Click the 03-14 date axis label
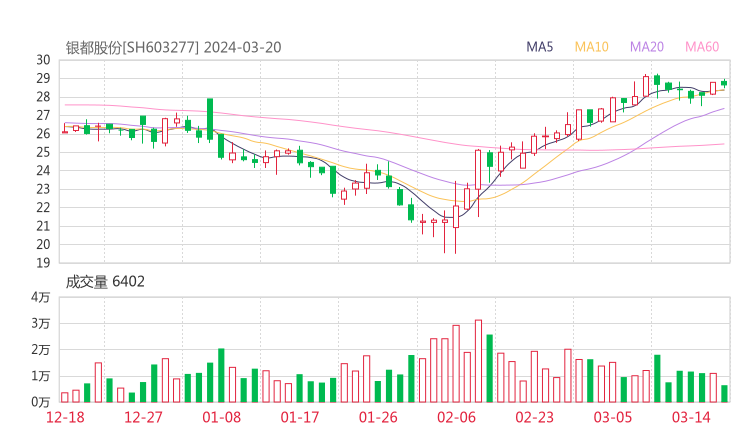 [x=691, y=417]
